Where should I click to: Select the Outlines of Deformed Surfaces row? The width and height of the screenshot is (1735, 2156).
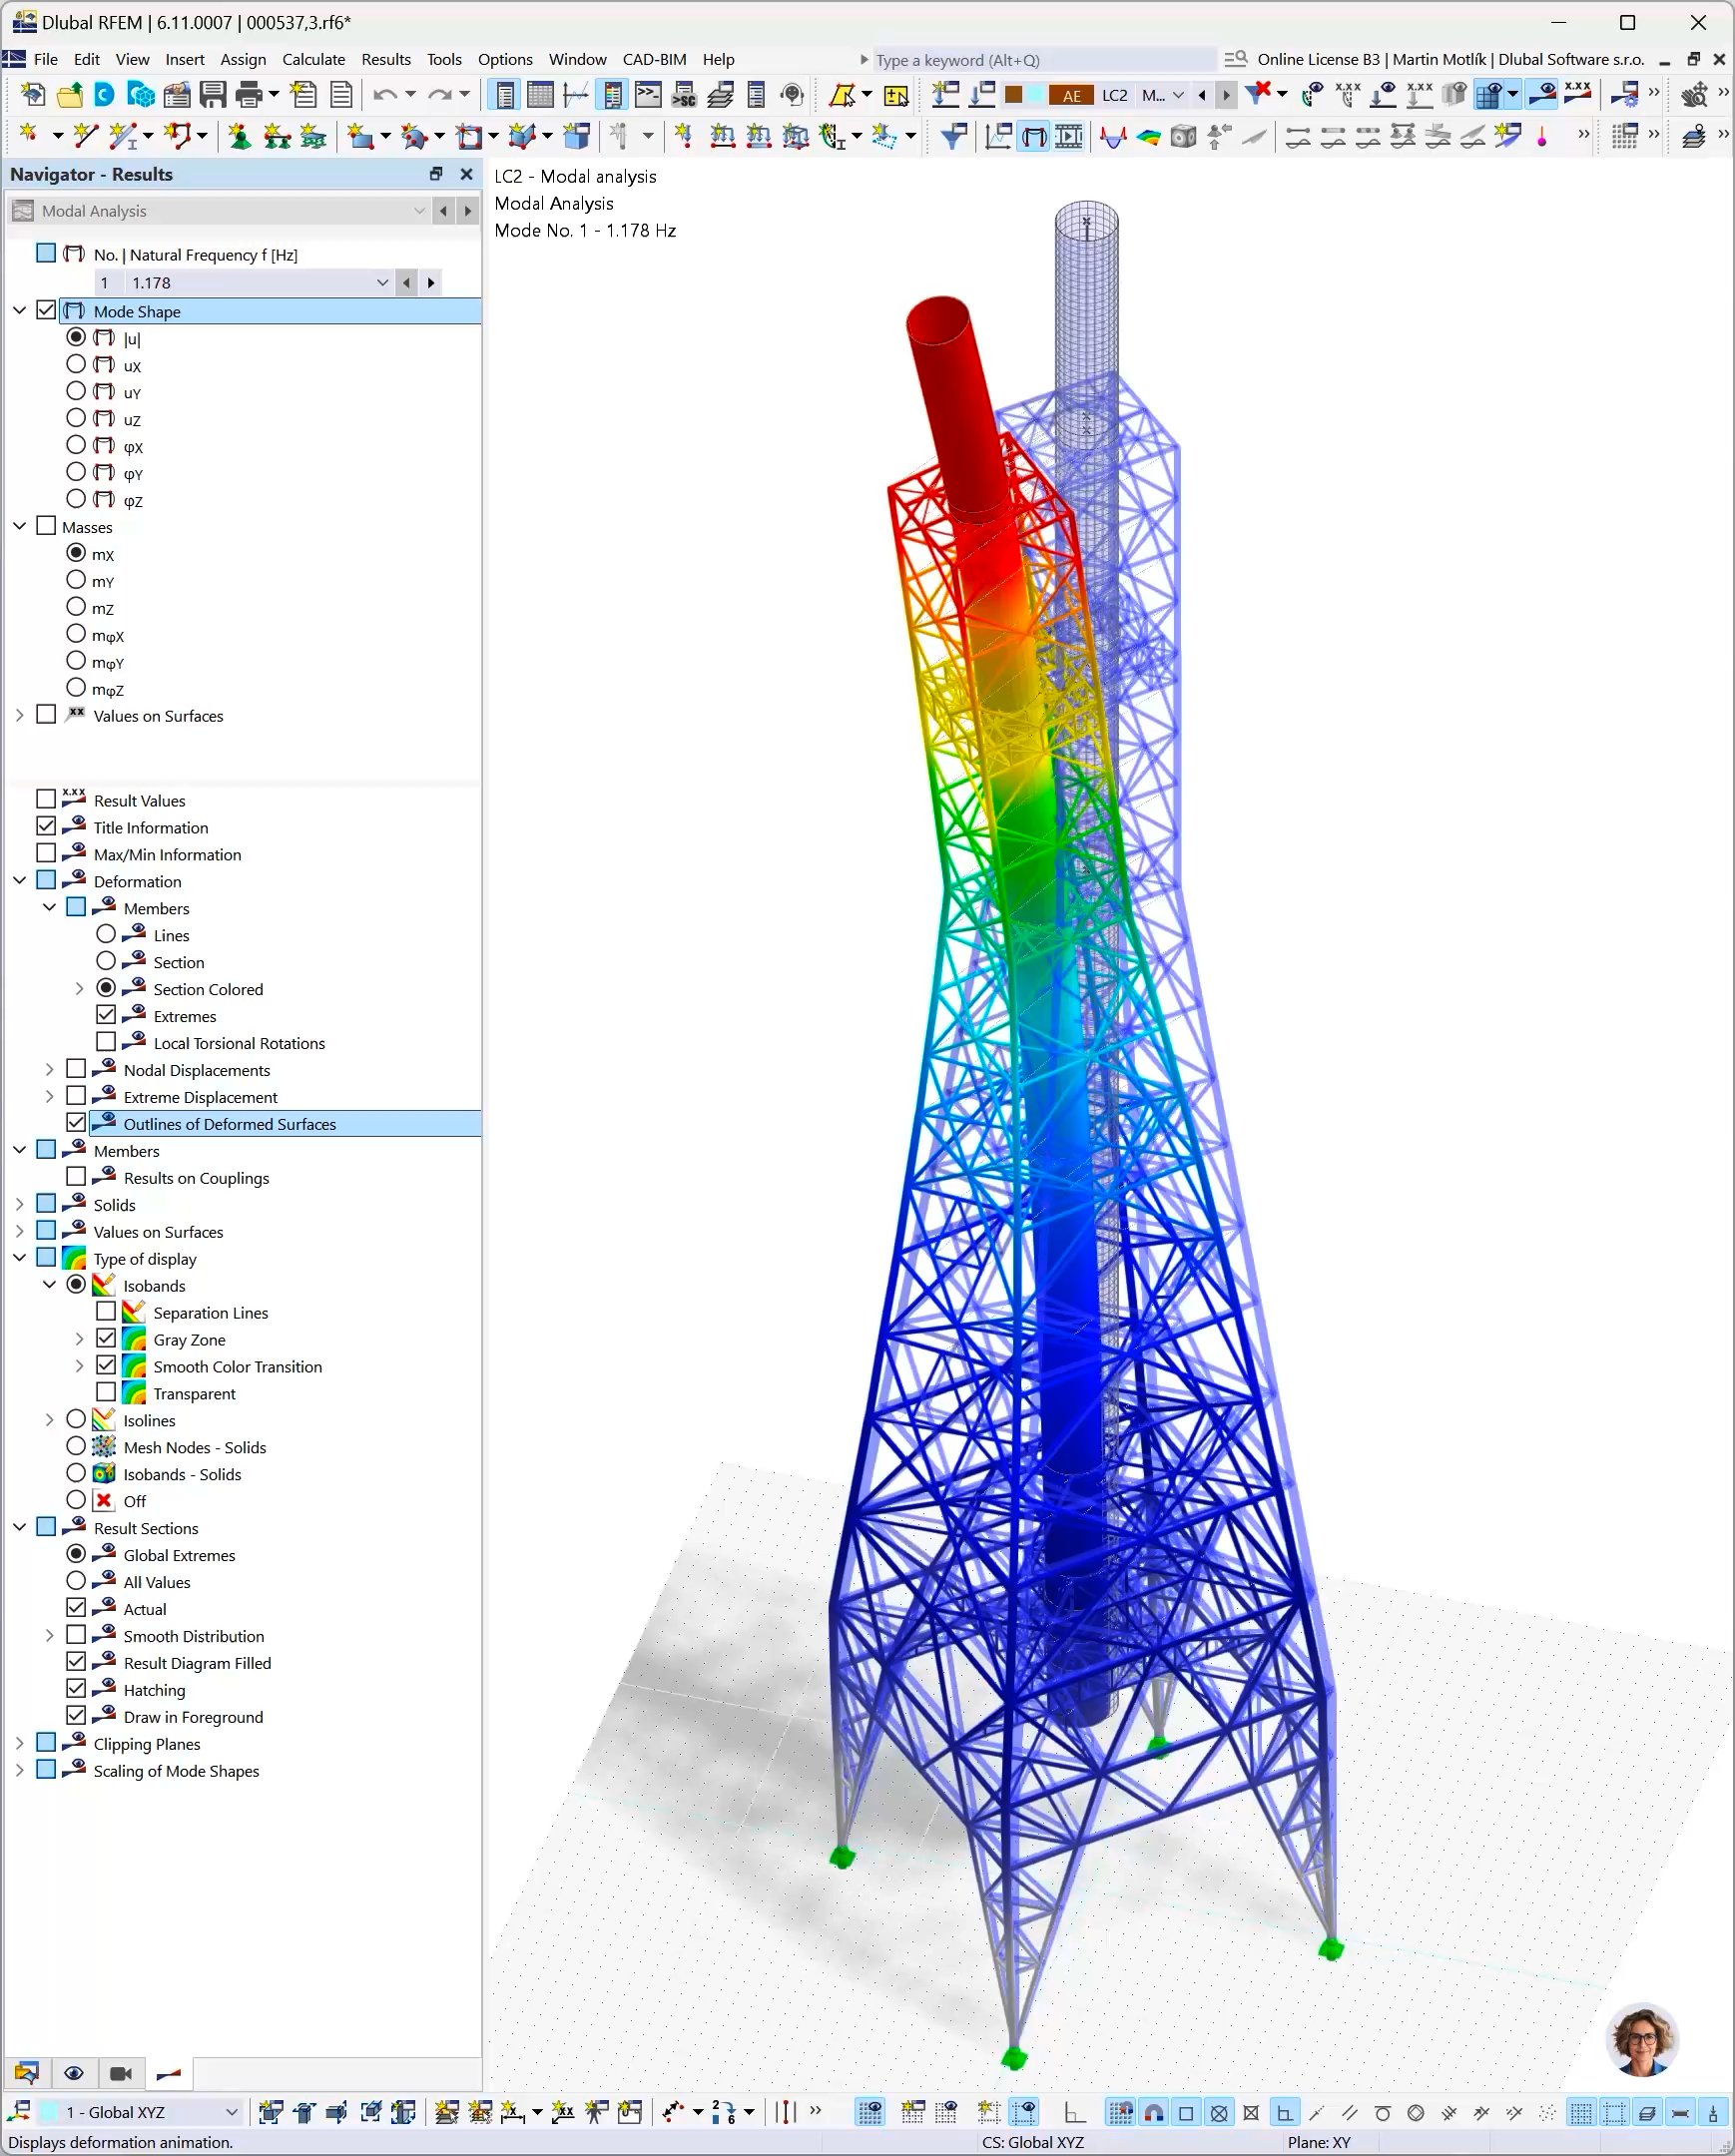point(285,1123)
